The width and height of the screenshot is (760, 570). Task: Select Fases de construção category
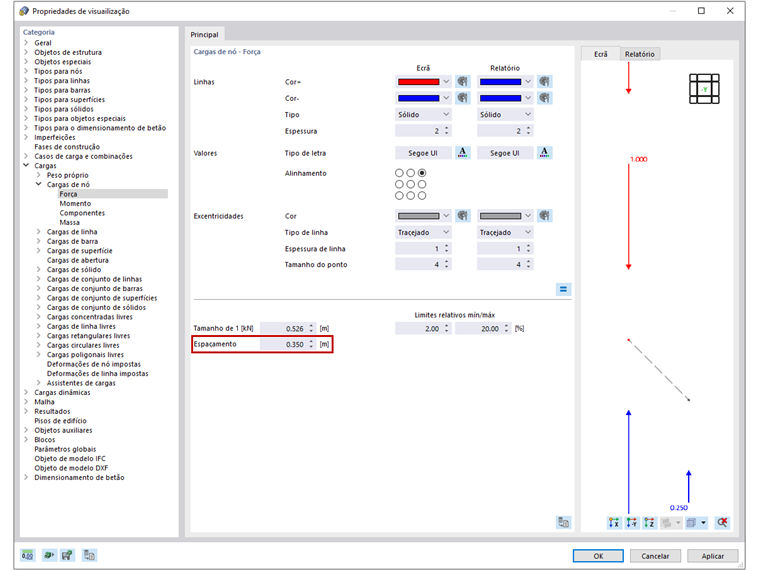(x=67, y=146)
